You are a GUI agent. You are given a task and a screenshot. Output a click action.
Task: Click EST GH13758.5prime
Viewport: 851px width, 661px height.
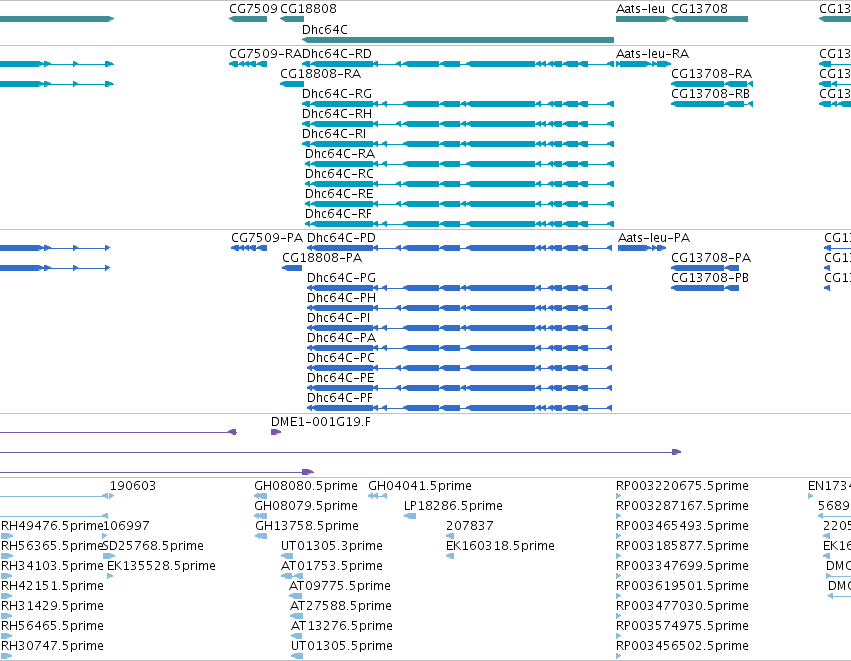point(307,526)
